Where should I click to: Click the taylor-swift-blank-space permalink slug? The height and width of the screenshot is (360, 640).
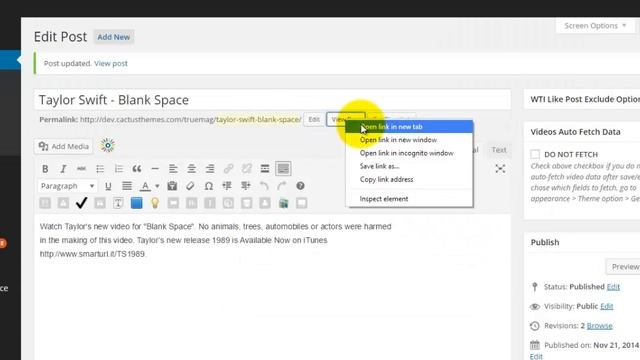[x=259, y=120]
